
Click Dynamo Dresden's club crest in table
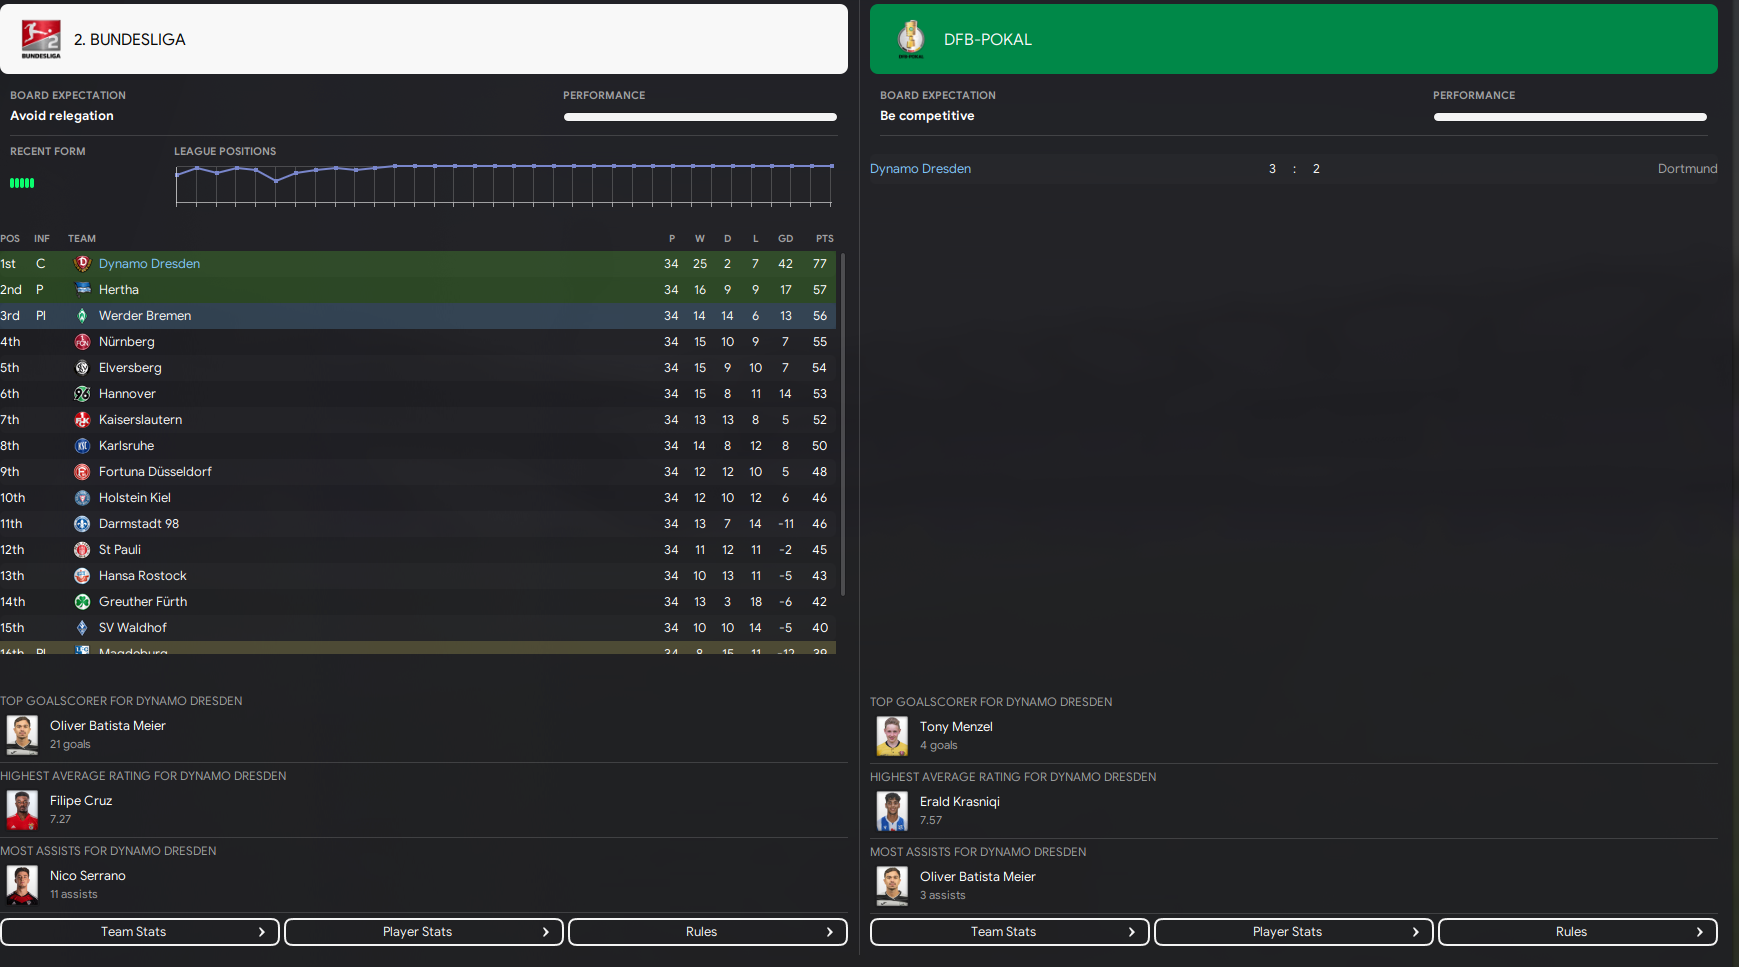[x=82, y=264]
